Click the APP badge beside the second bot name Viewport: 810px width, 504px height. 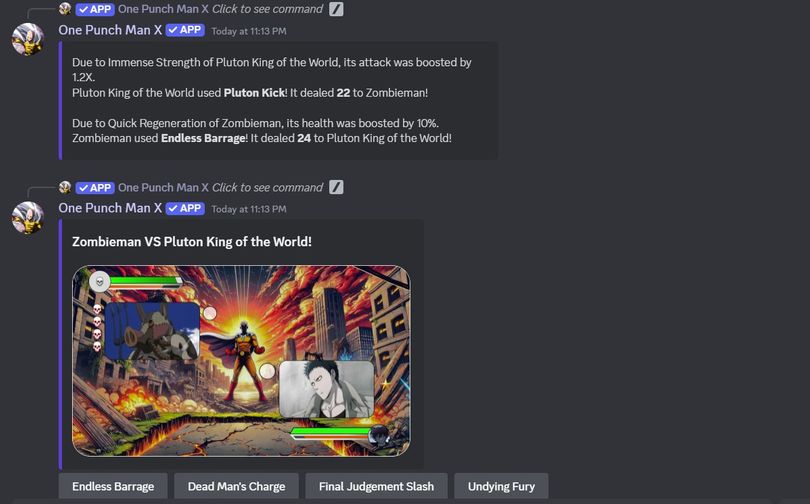click(185, 209)
